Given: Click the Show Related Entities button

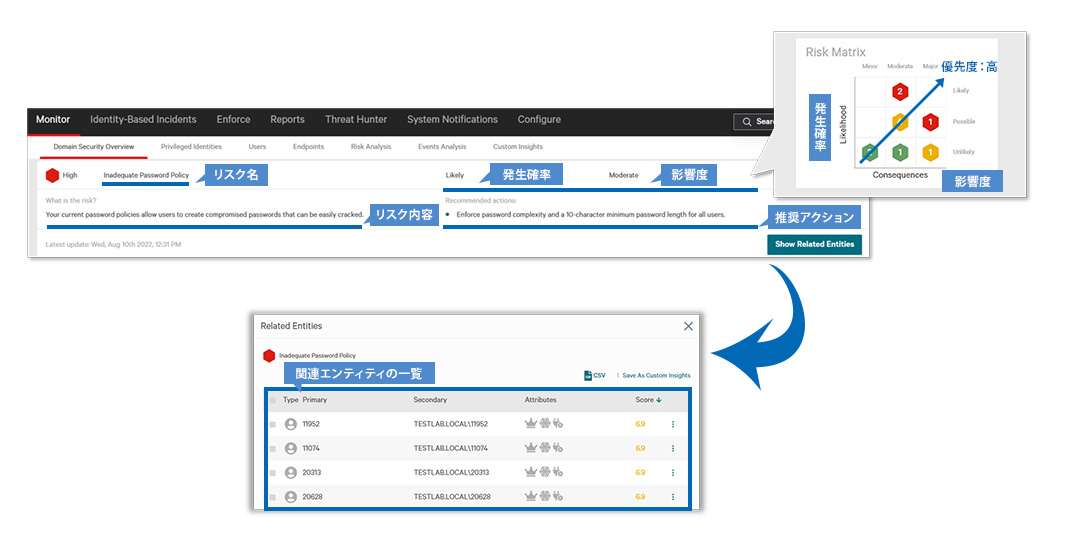Looking at the screenshot, I should coord(813,244).
